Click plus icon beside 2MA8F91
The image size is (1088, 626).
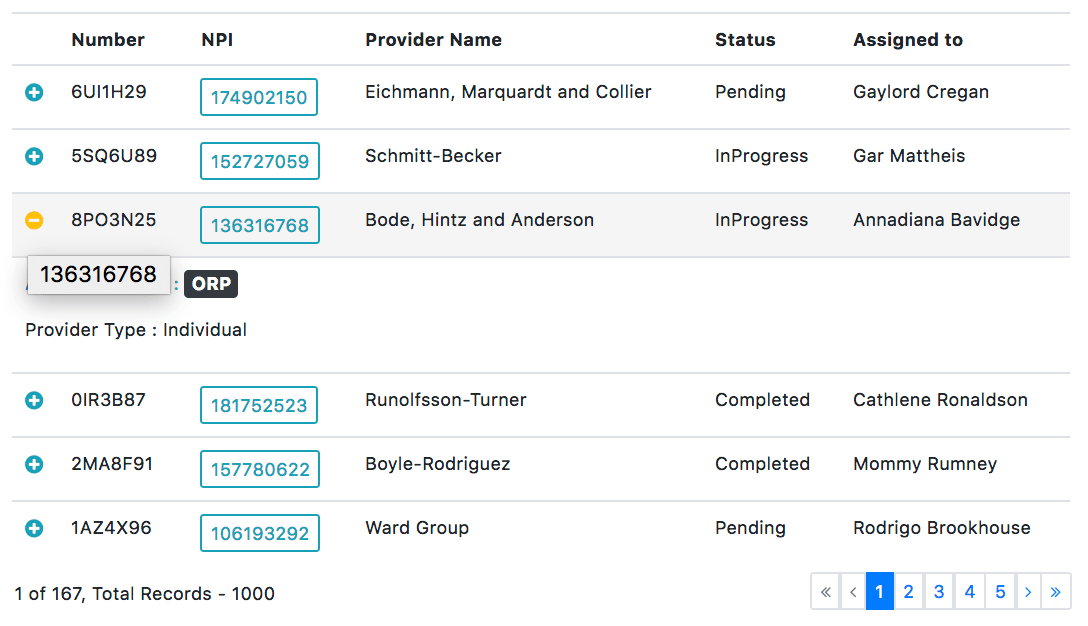34,465
